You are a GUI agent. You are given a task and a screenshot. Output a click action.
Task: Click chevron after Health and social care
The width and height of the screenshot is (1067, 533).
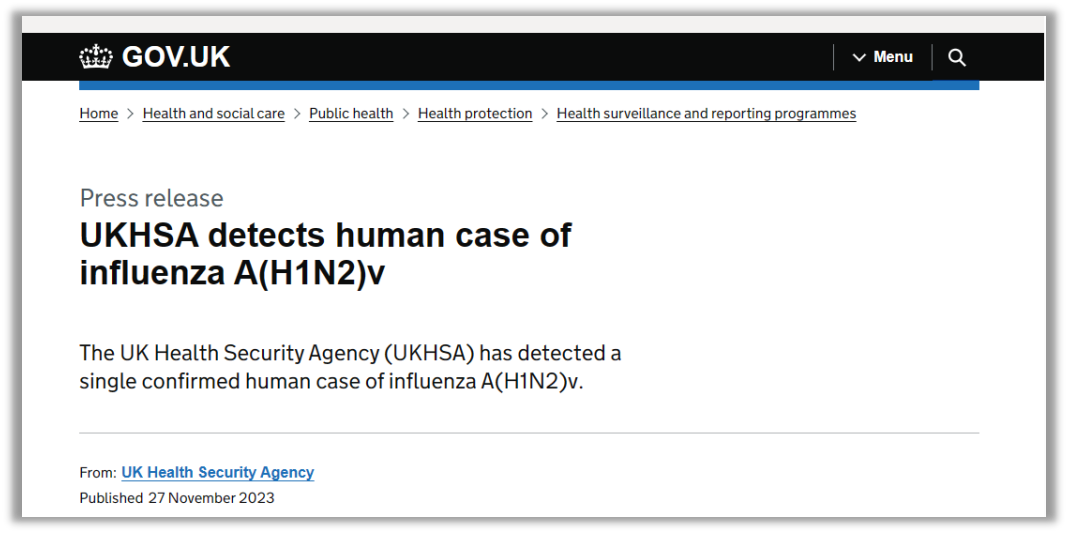[x=297, y=114]
